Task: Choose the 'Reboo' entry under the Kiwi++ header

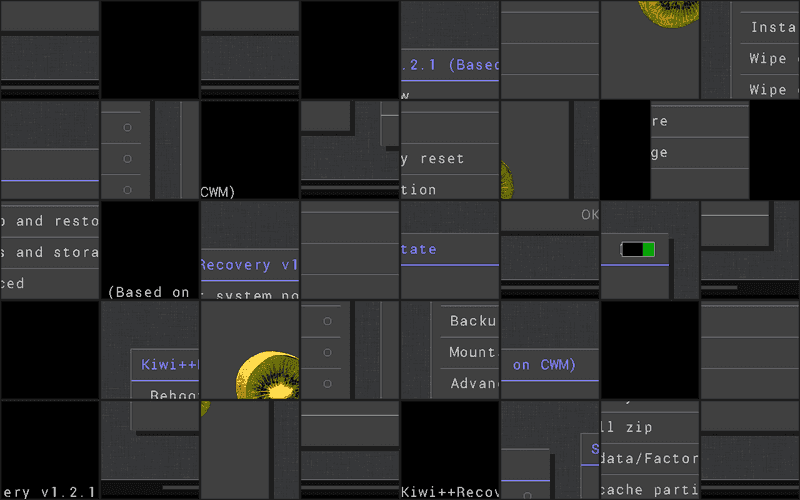Action: (174, 394)
